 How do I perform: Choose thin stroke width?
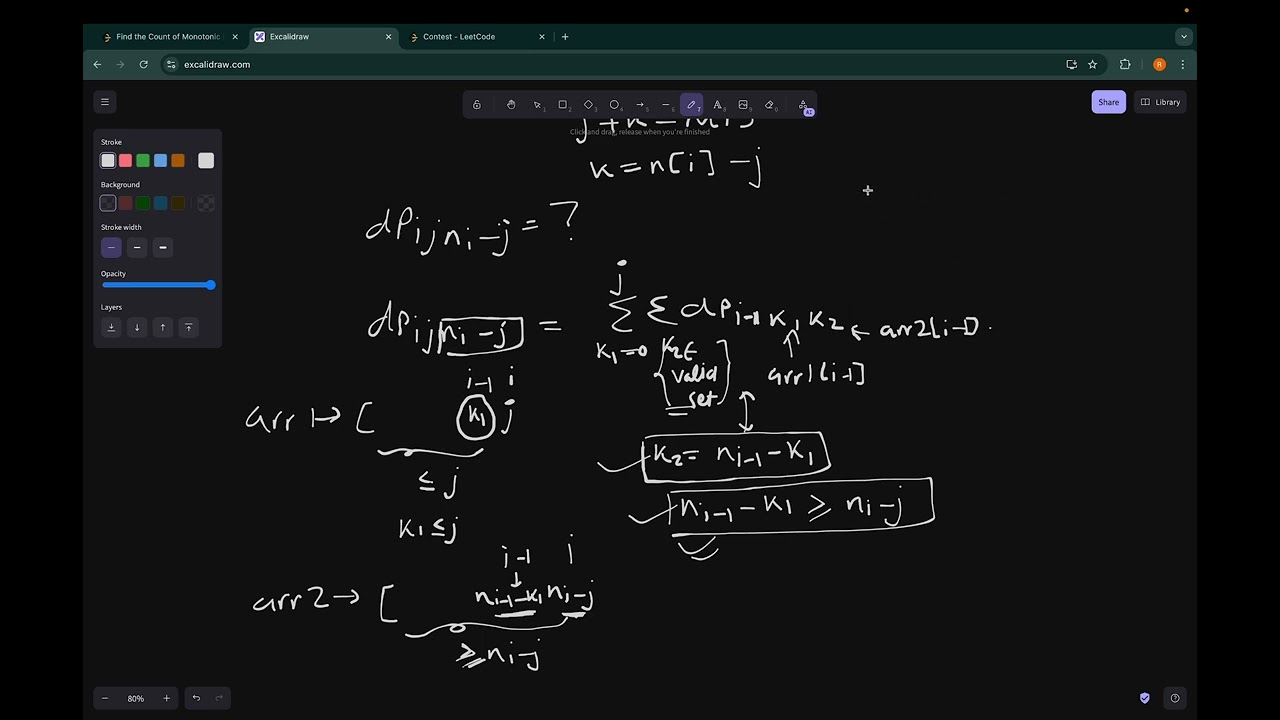pos(111,247)
